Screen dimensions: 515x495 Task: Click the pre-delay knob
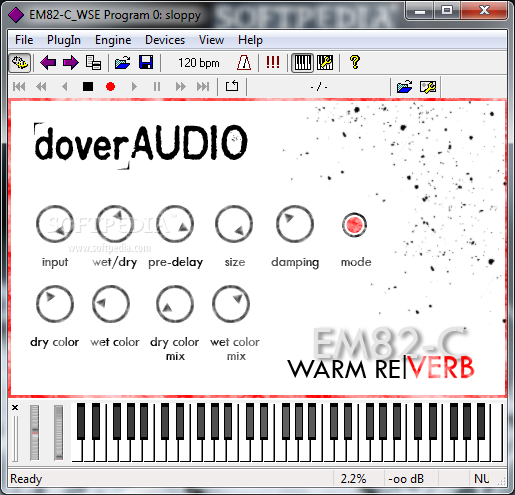tap(175, 224)
